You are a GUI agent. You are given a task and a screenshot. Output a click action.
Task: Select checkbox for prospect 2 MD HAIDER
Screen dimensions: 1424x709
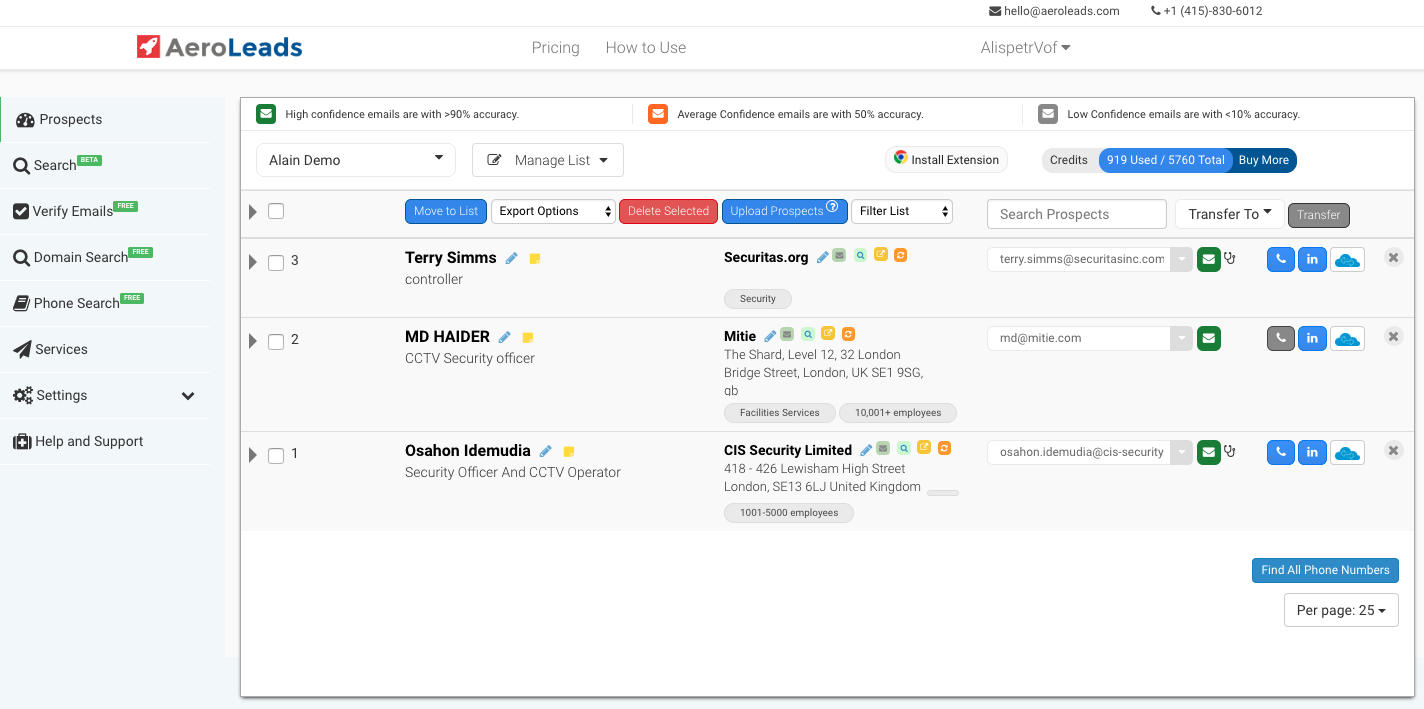point(276,341)
